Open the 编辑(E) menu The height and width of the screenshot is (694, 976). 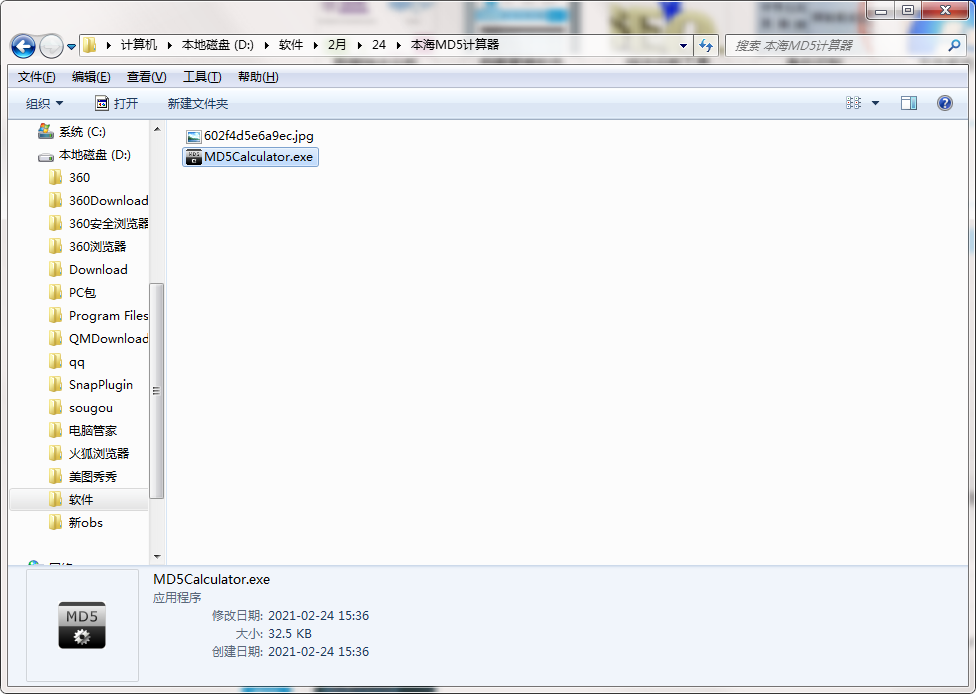click(x=91, y=77)
